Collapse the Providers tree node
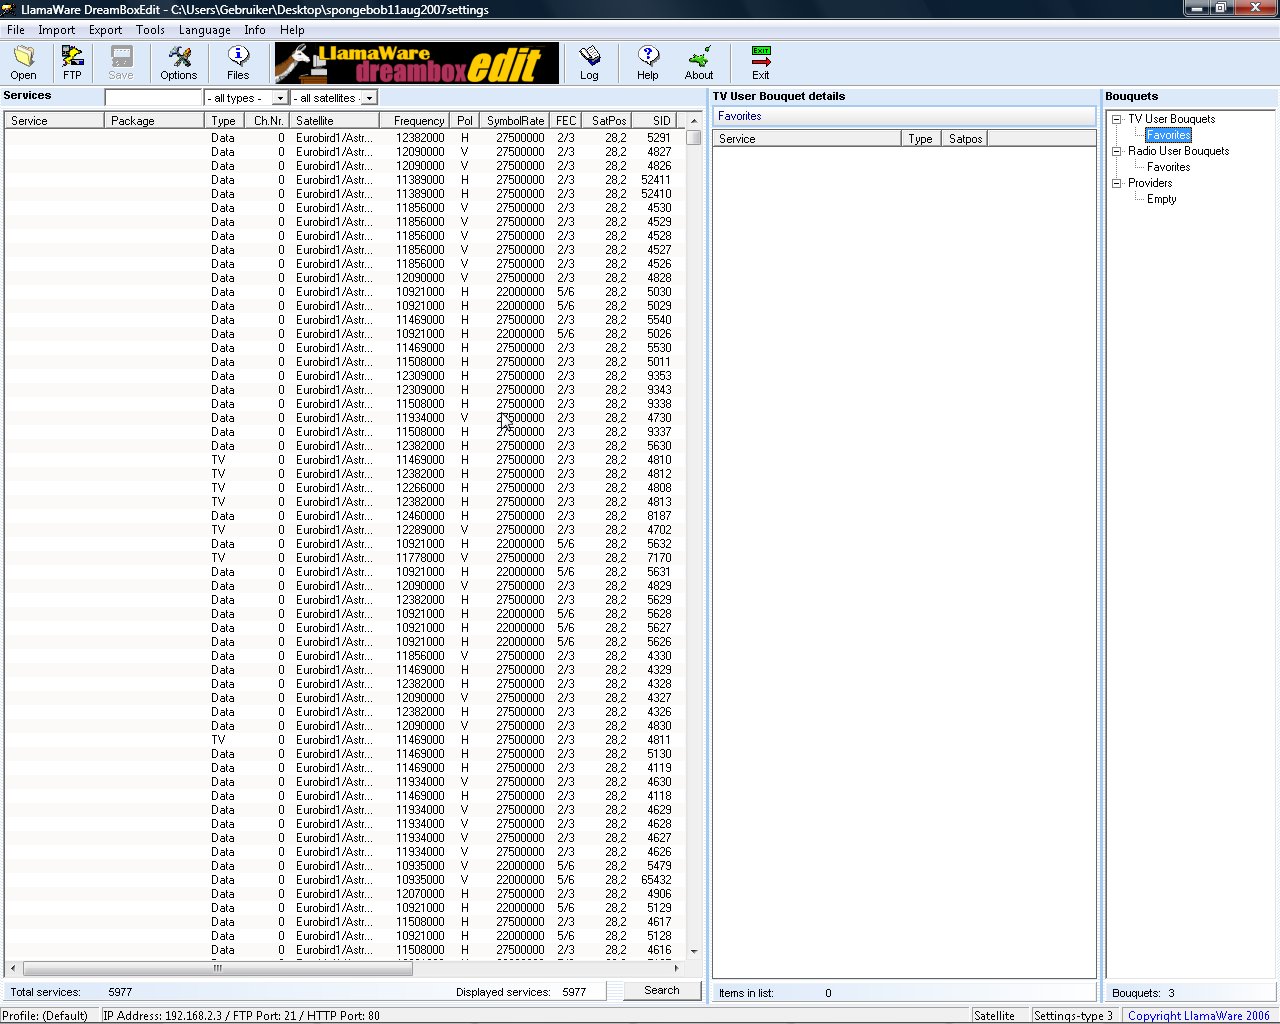The image size is (1280, 1024). pos(1117,183)
